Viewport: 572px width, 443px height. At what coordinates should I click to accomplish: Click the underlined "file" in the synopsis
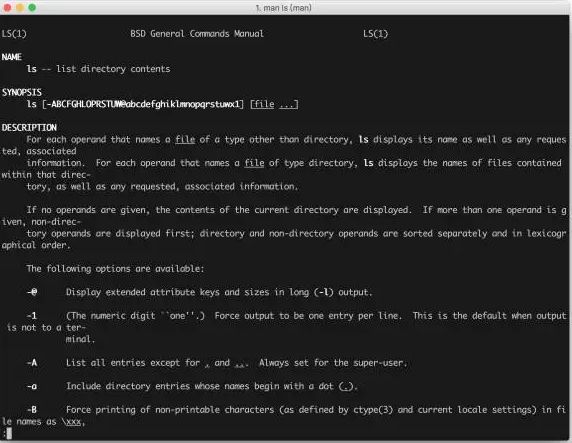(264, 104)
